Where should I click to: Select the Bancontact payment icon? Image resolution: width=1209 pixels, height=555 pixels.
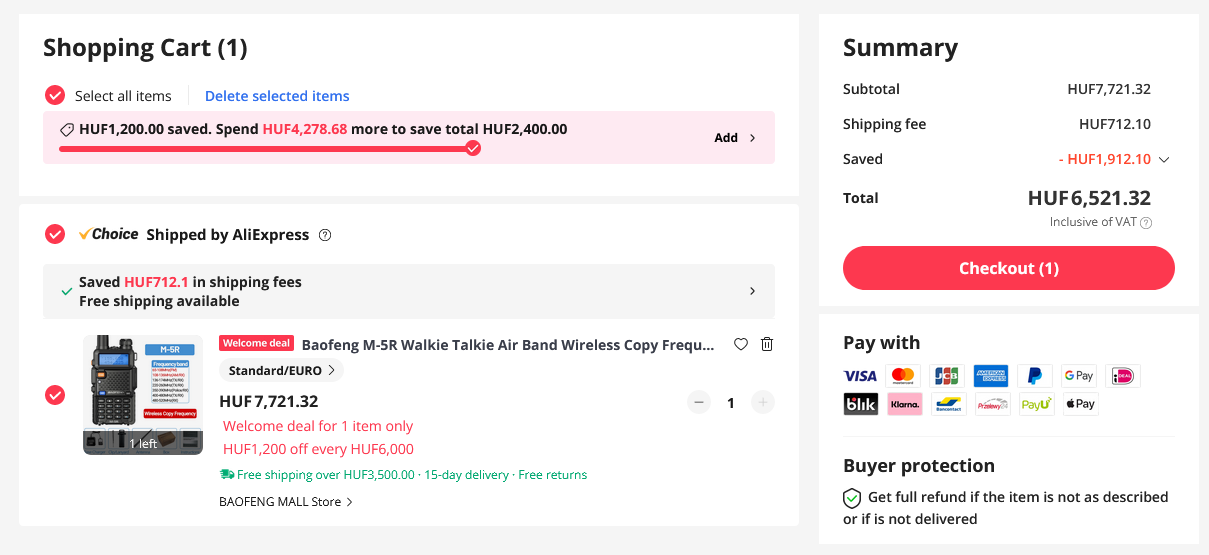(x=948, y=404)
